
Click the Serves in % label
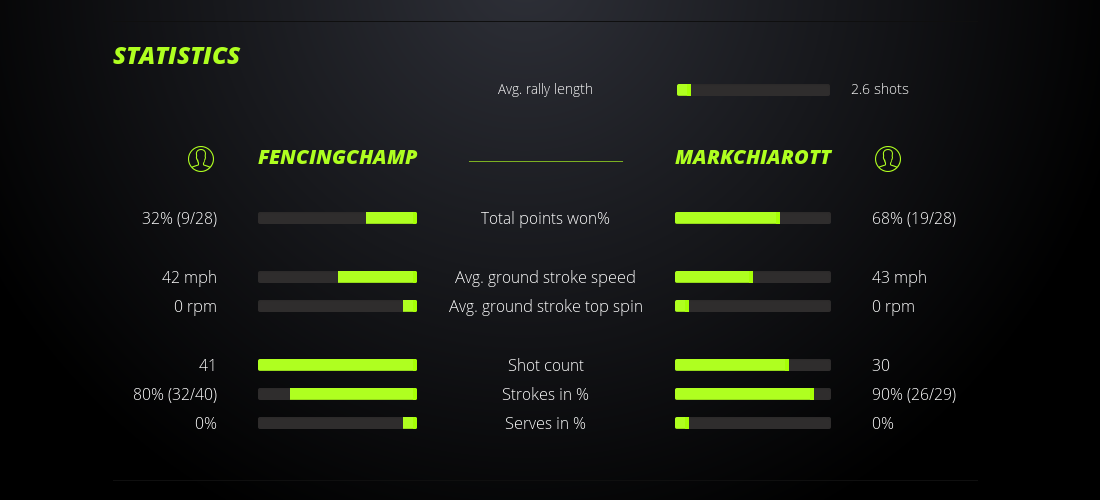[545, 423]
